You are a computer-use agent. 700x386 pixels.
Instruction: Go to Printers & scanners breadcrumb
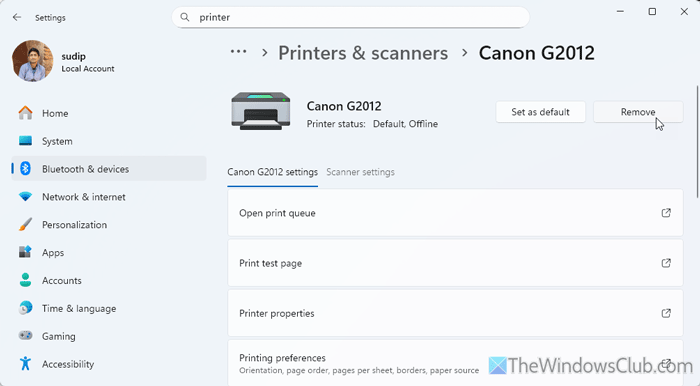point(363,53)
